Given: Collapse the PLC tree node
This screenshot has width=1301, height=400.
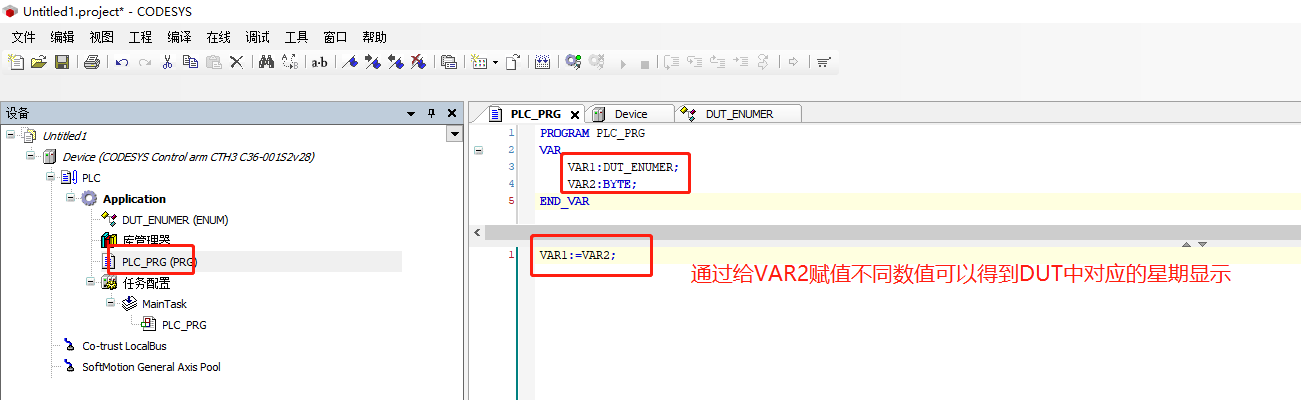Looking at the screenshot, I should [51, 177].
